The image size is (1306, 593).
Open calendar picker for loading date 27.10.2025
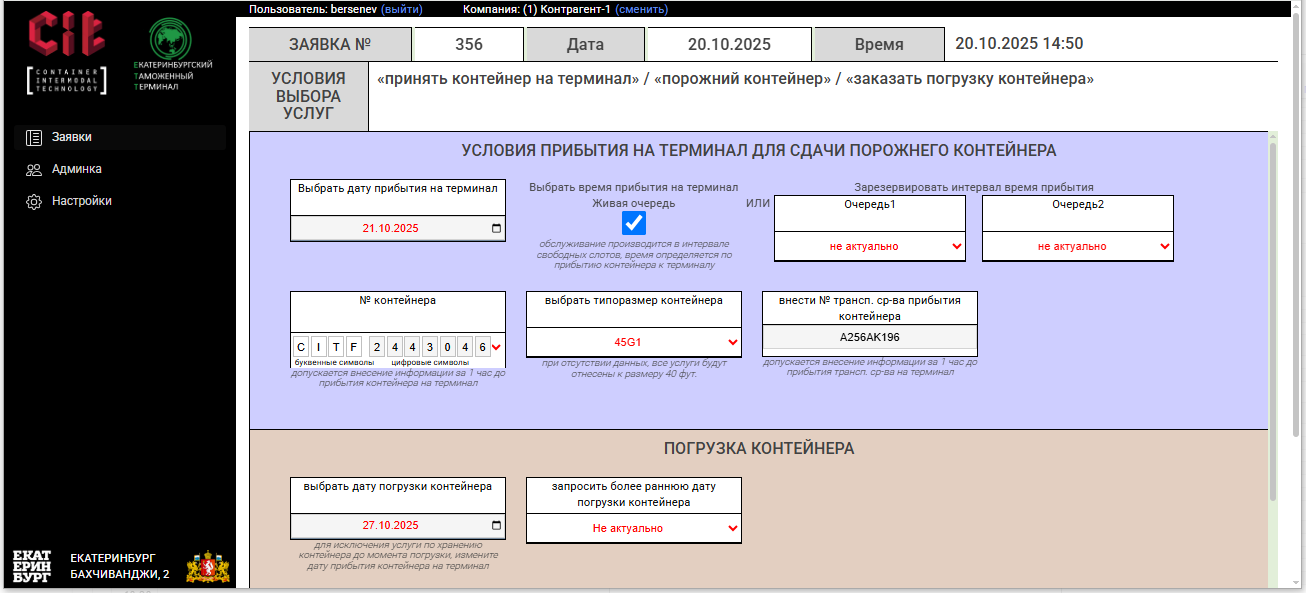coord(495,523)
